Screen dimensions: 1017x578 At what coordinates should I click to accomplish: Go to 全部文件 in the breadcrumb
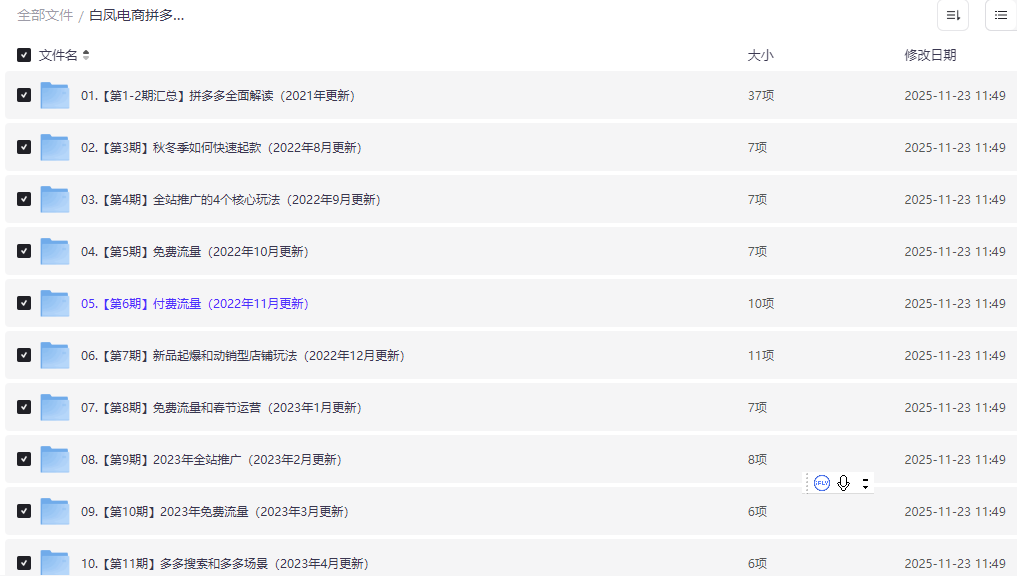click(x=45, y=16)
